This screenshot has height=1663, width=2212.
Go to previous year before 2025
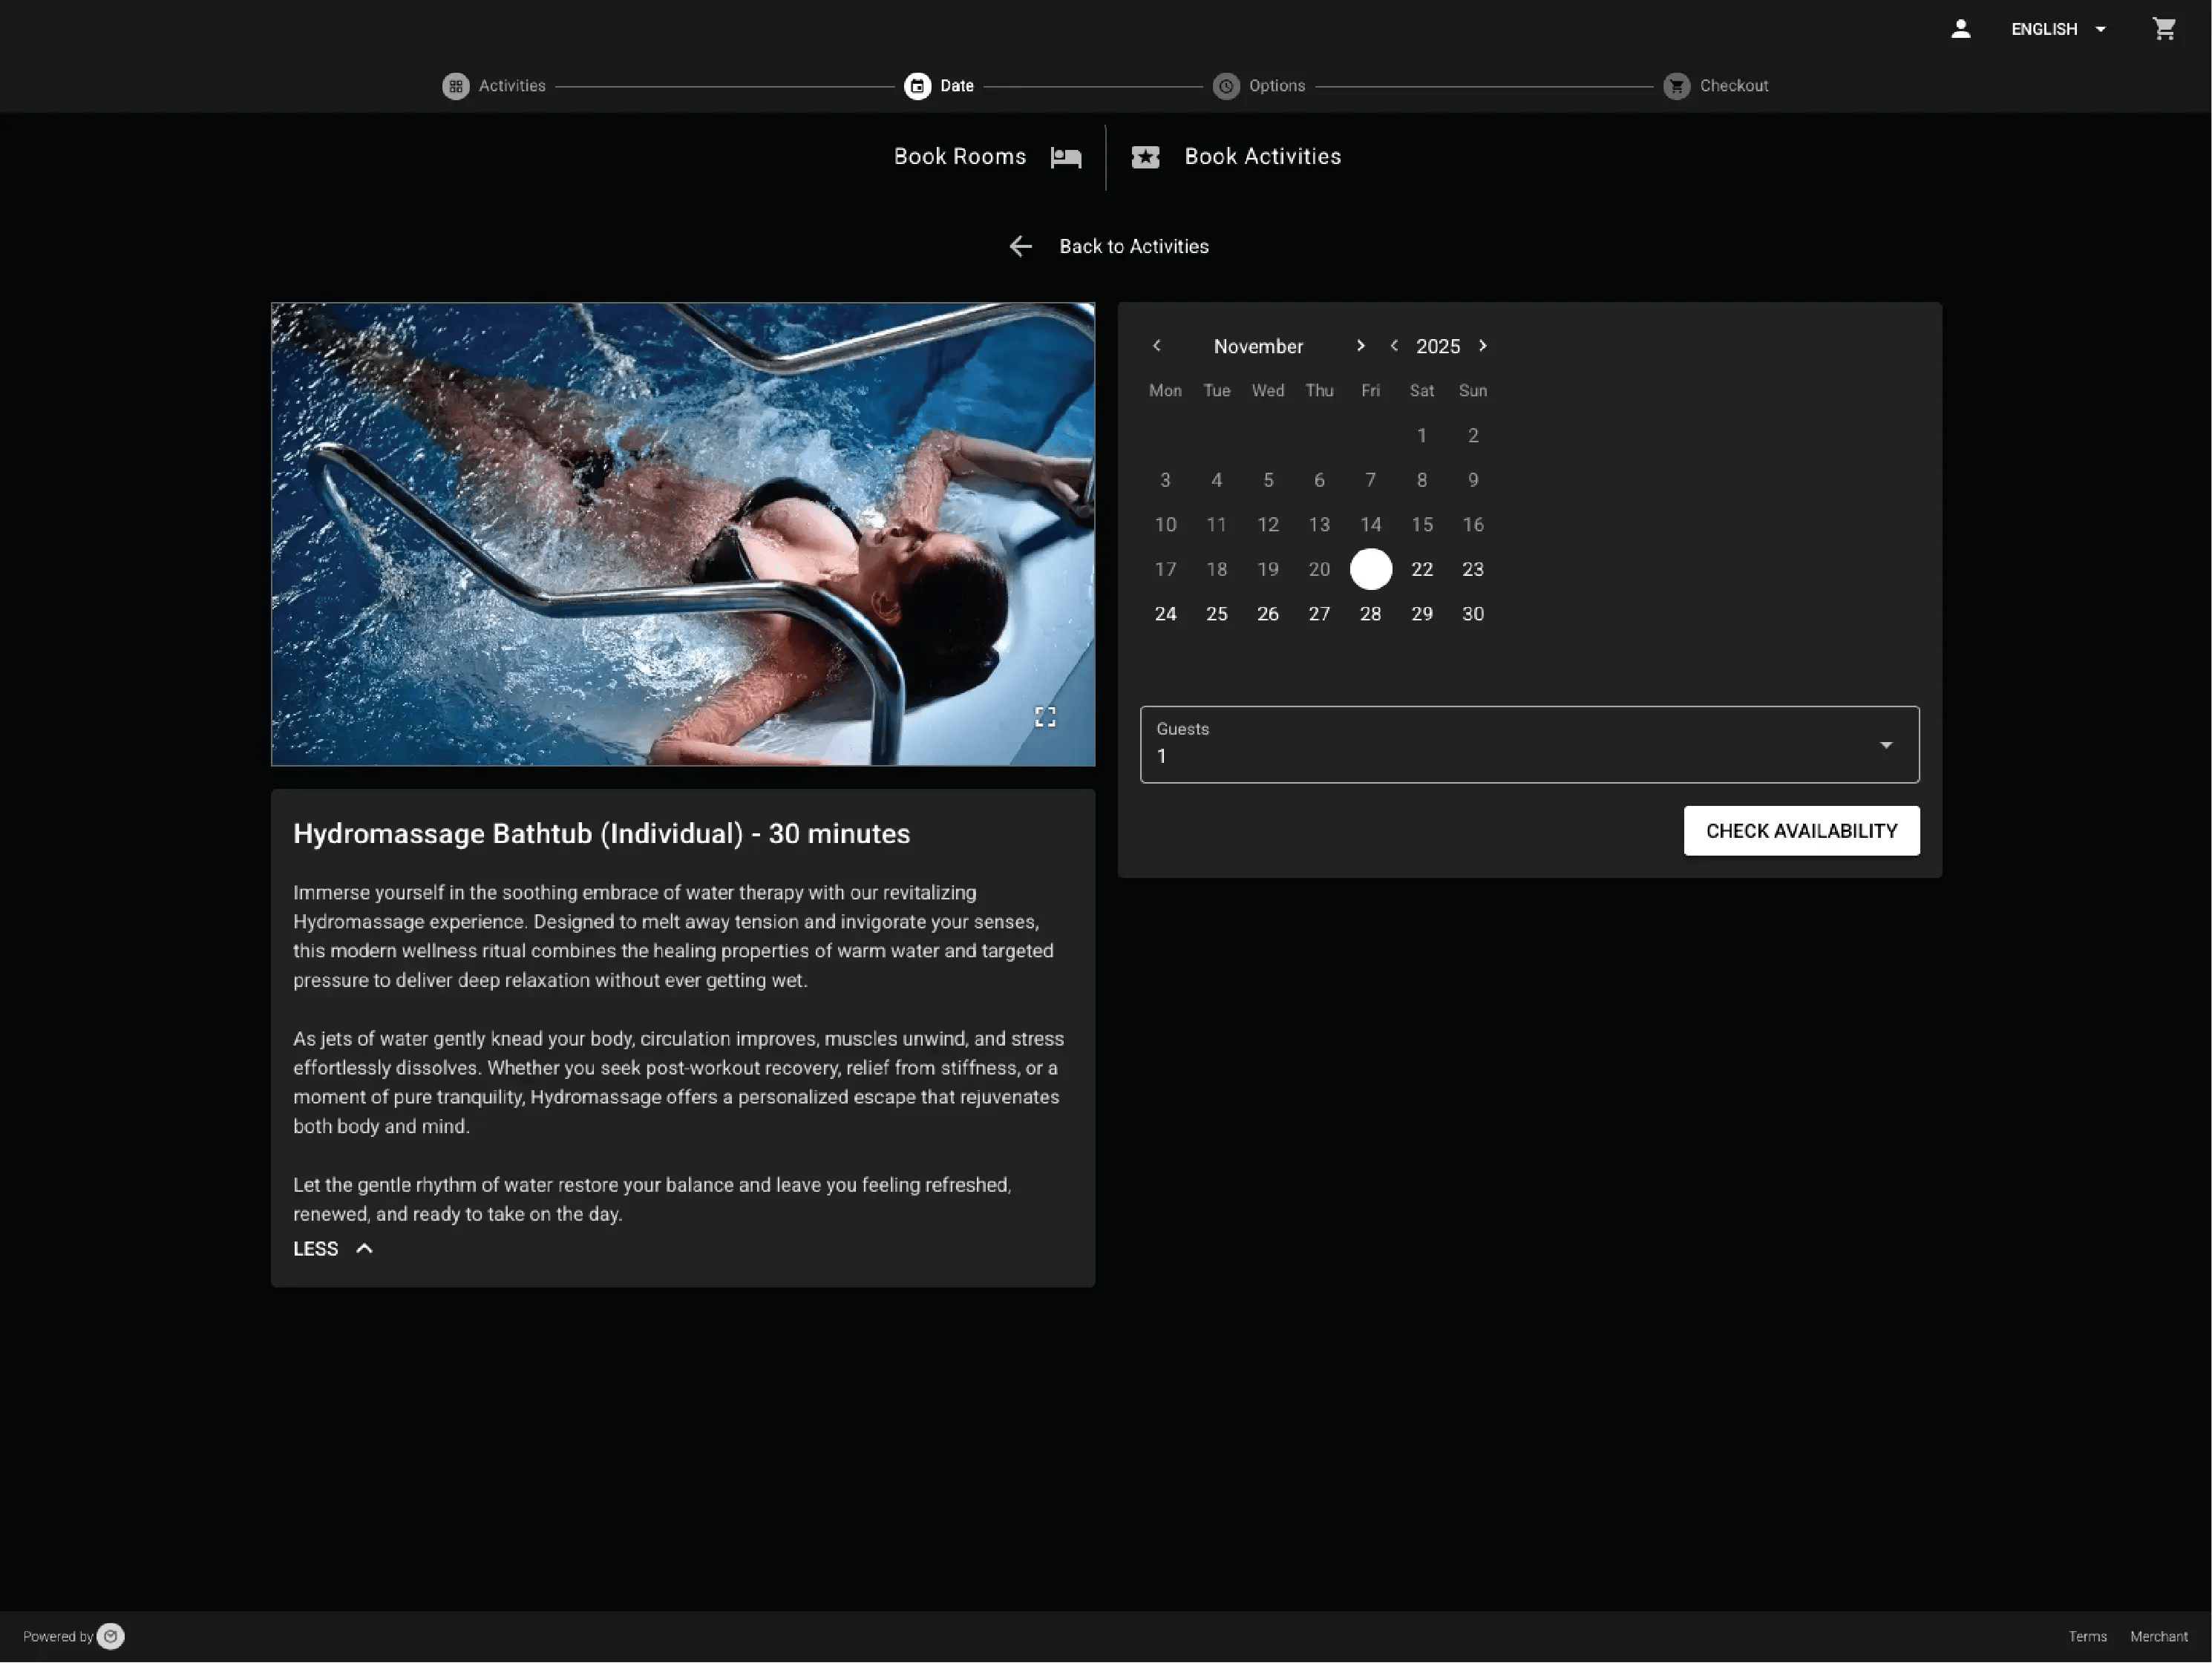[x=1394, y=346]
